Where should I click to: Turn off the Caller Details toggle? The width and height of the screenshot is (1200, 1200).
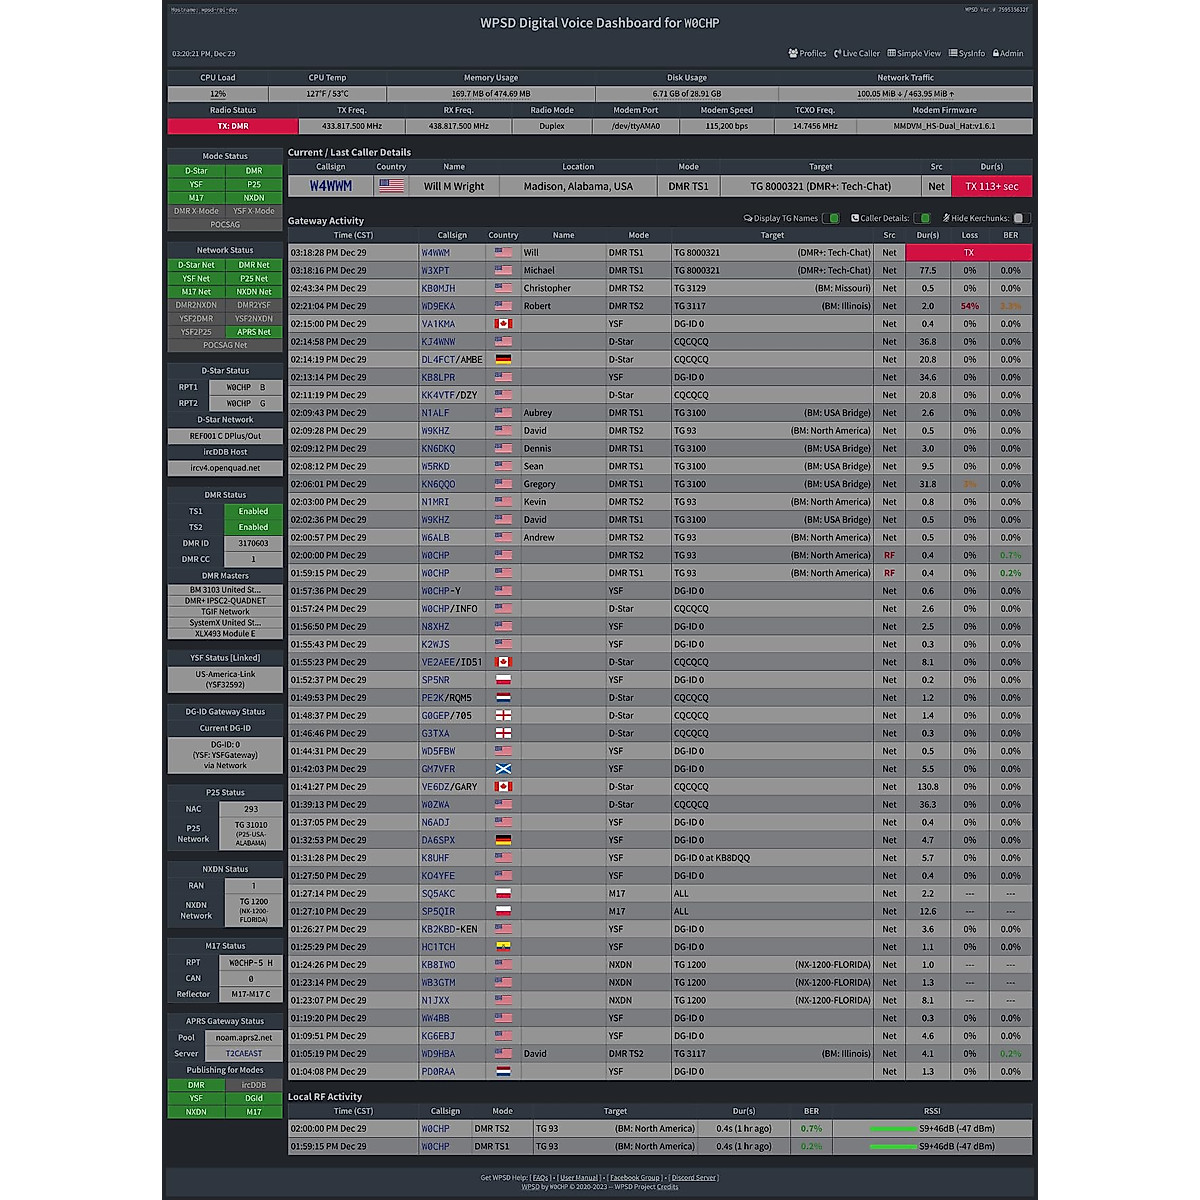[923, 218]
